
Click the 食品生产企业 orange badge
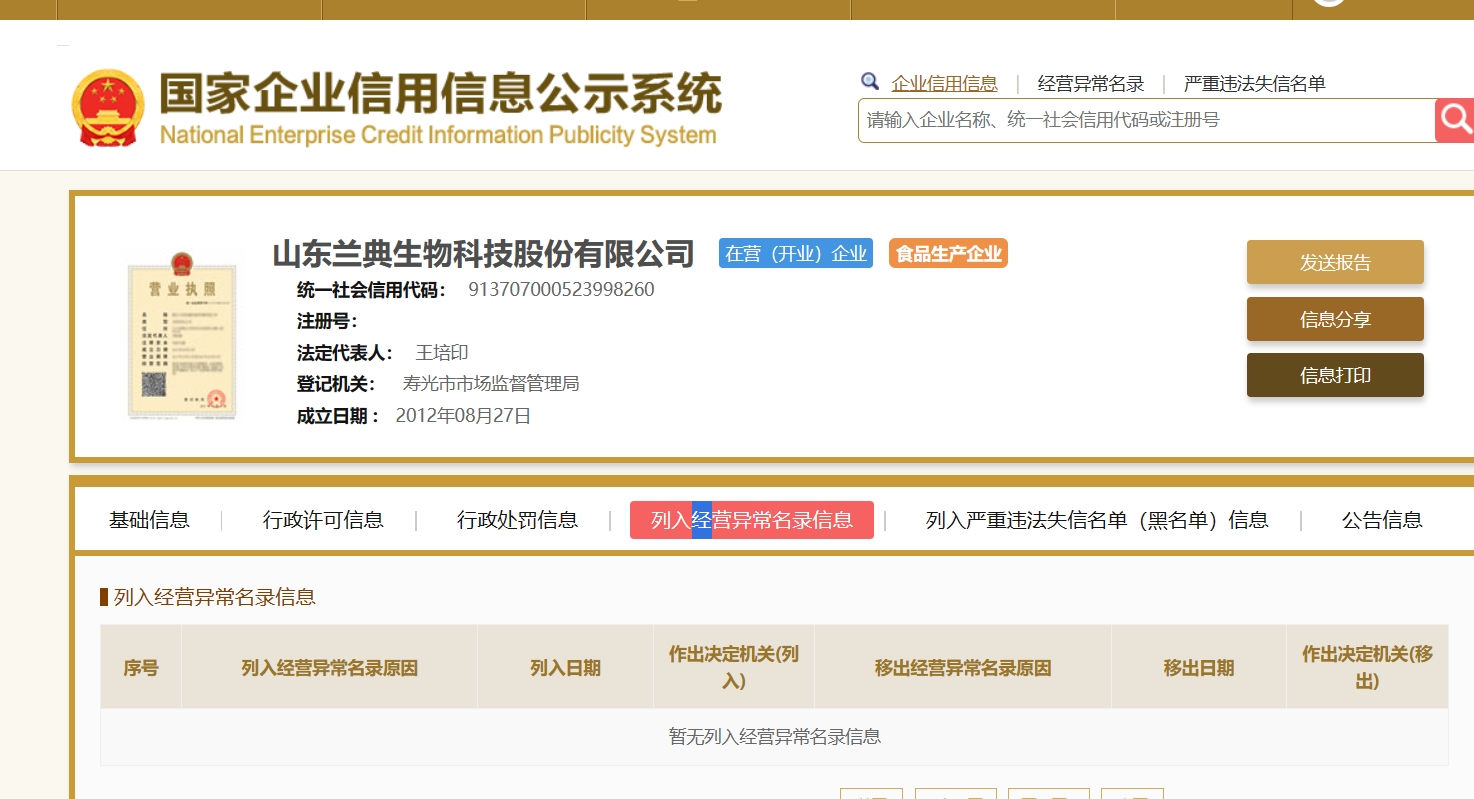tap(948, 253)
